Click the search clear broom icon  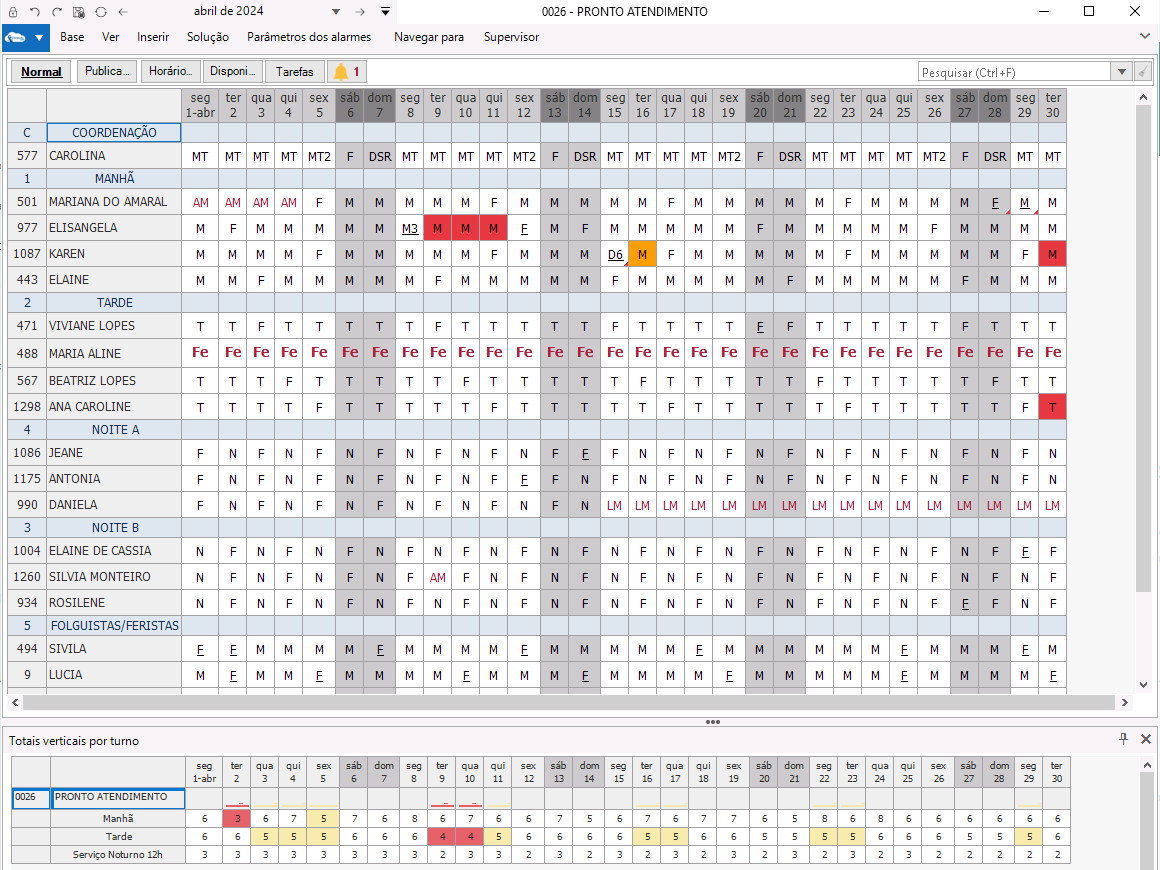(x=1142, y=72)
